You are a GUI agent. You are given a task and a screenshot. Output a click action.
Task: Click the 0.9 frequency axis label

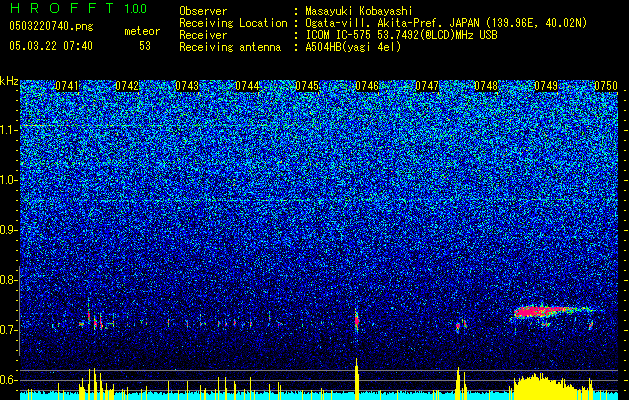pyautogui.click(x=8, y=230)
